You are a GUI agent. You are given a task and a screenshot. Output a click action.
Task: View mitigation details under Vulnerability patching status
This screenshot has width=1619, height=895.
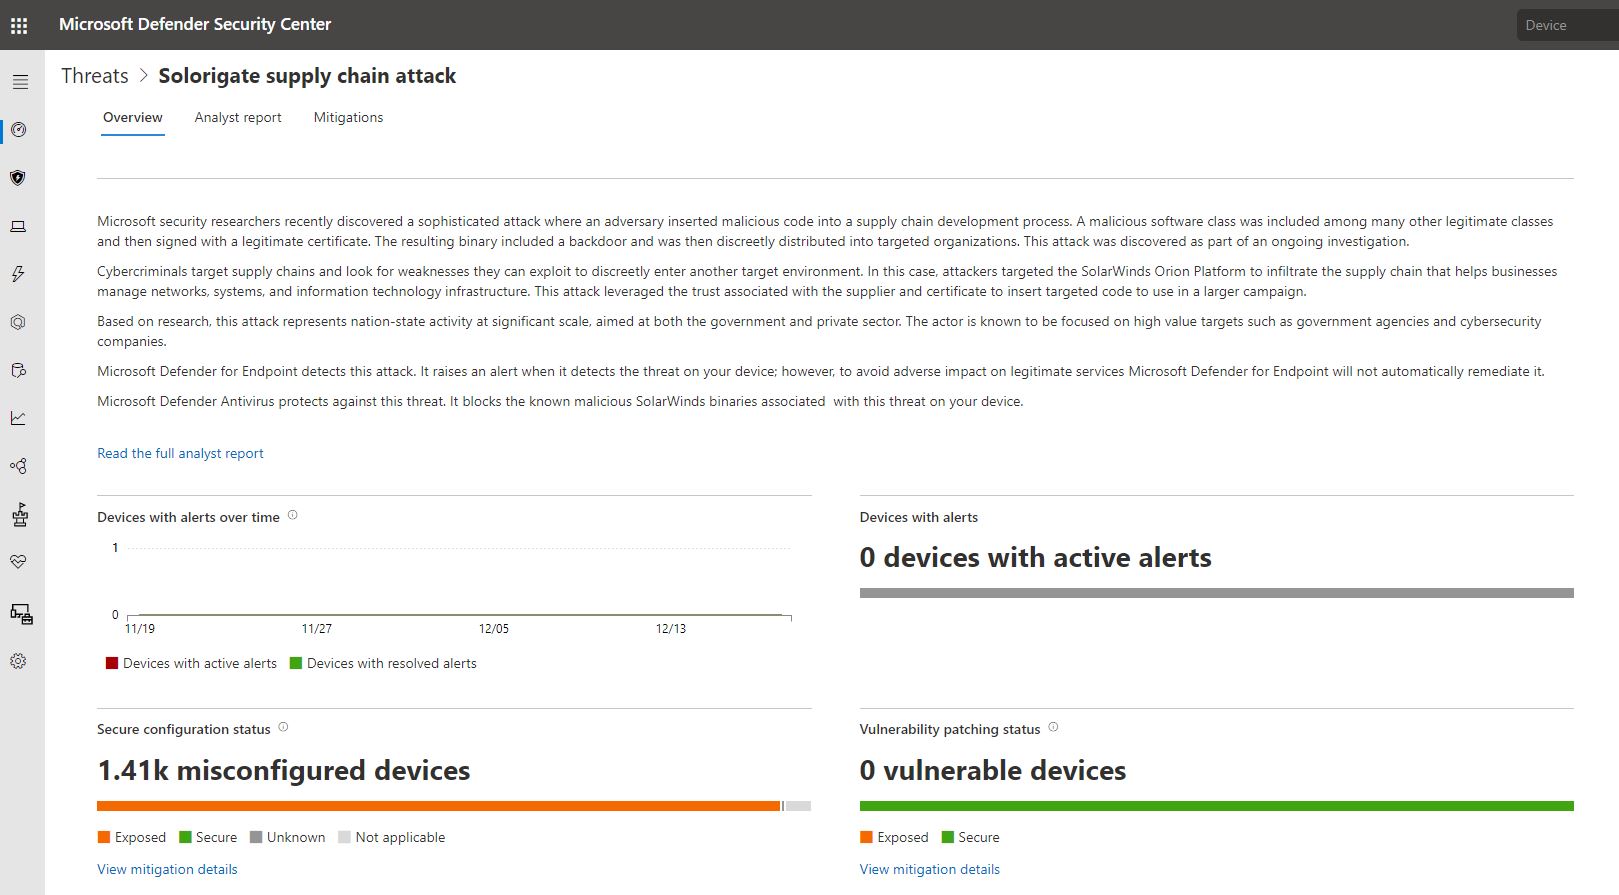(929, 869)
